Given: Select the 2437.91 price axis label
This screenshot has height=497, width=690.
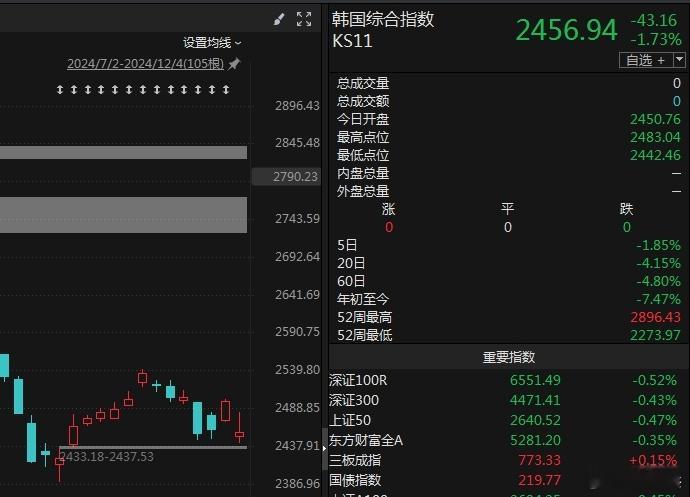Looking at the screenshot, I should [x=297, y=446].
